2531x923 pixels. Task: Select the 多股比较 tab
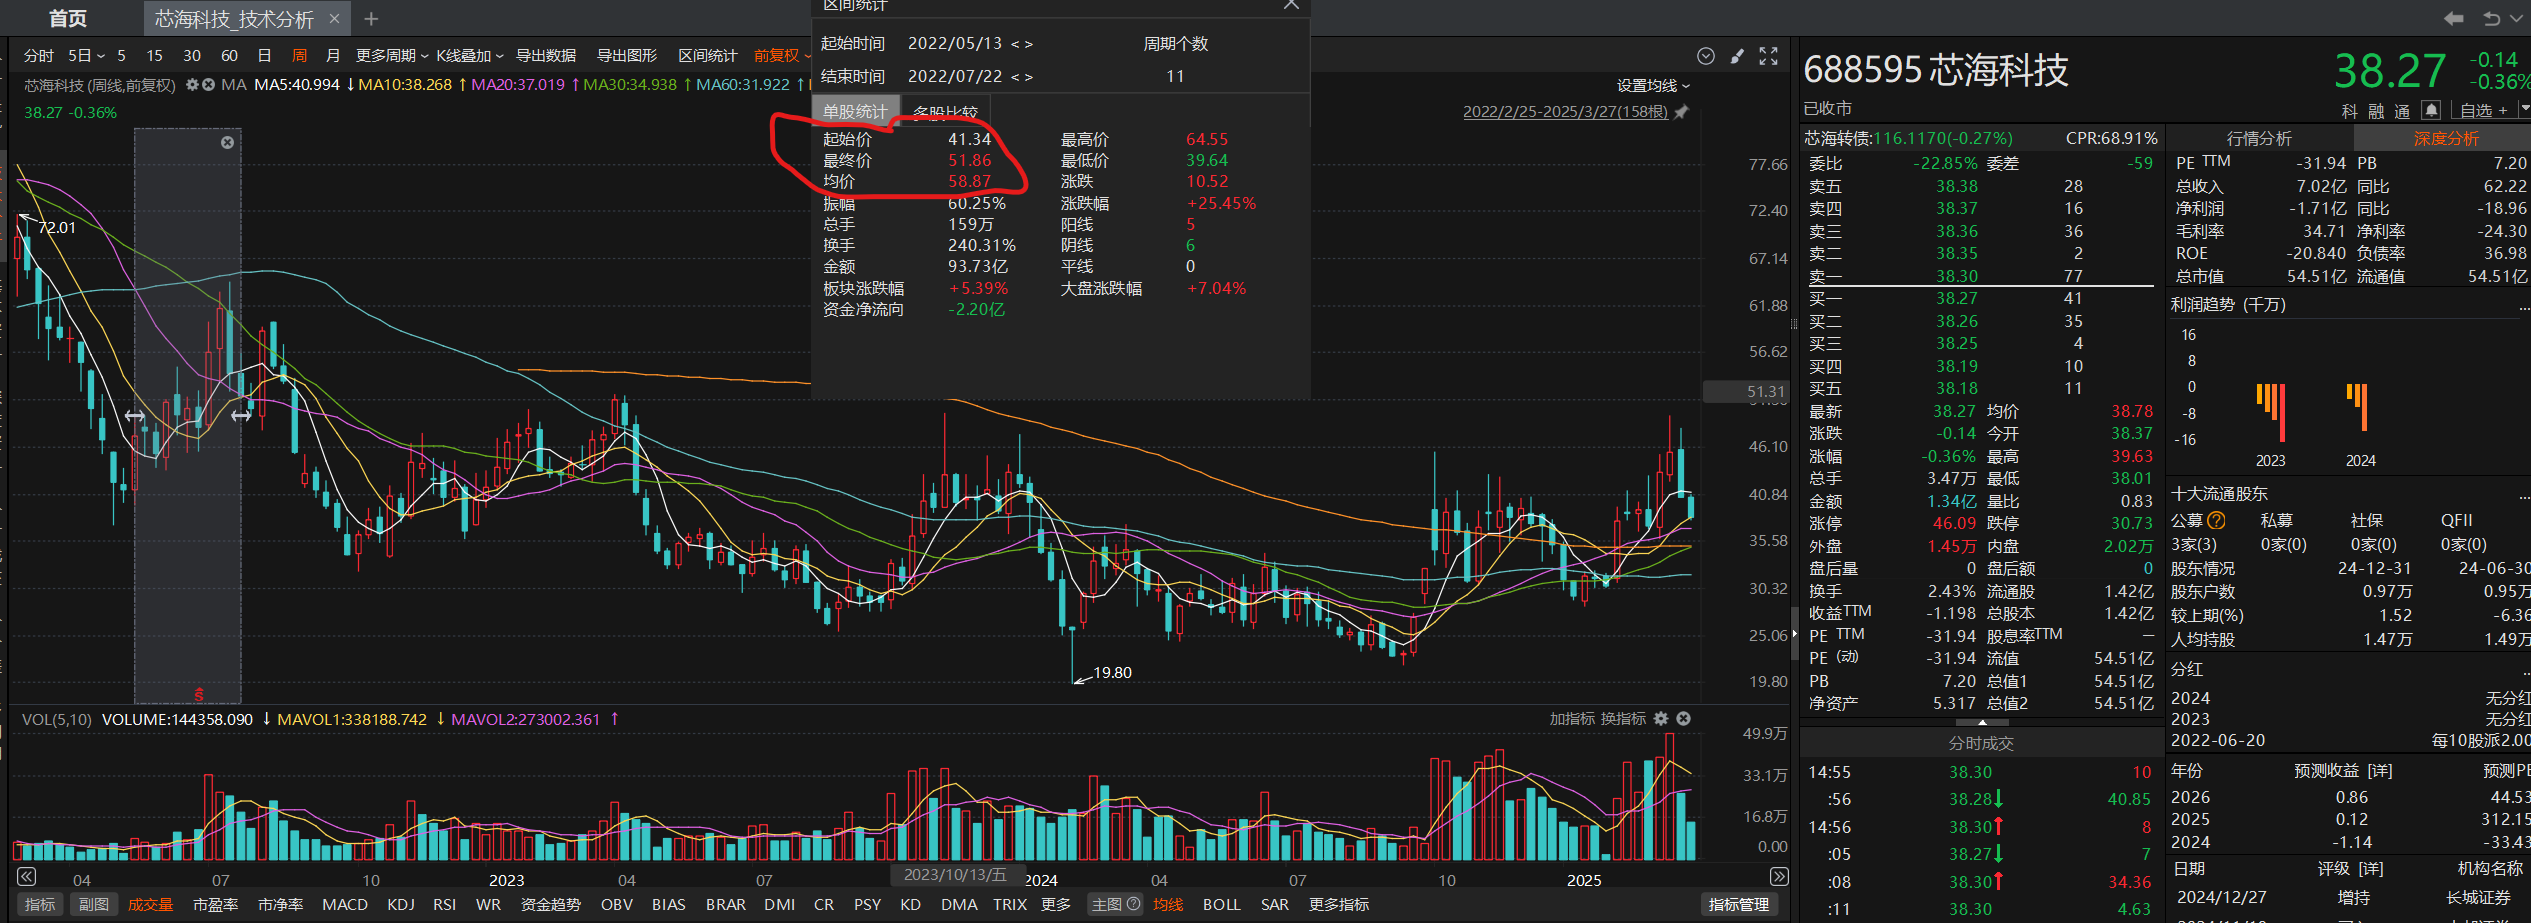[945, 112]
